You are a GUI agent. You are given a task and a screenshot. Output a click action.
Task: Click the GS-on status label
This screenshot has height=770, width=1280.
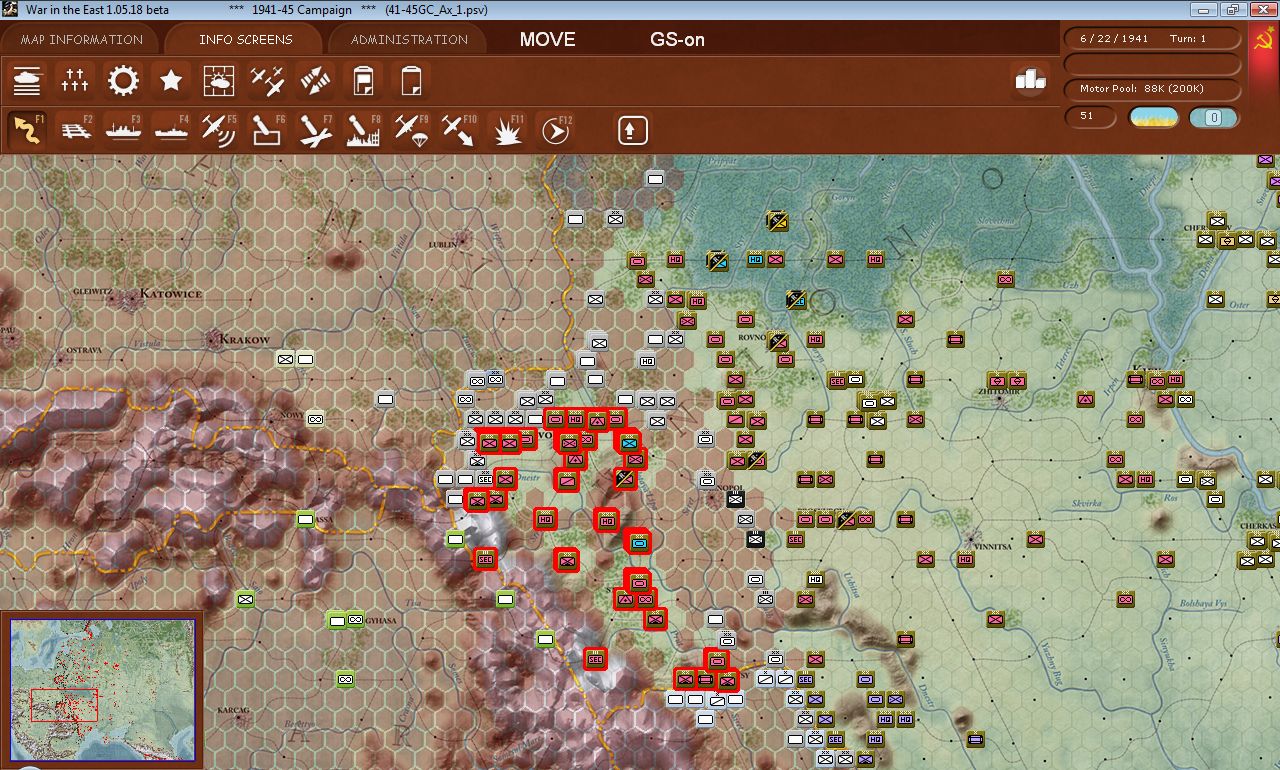click(677, 40)
